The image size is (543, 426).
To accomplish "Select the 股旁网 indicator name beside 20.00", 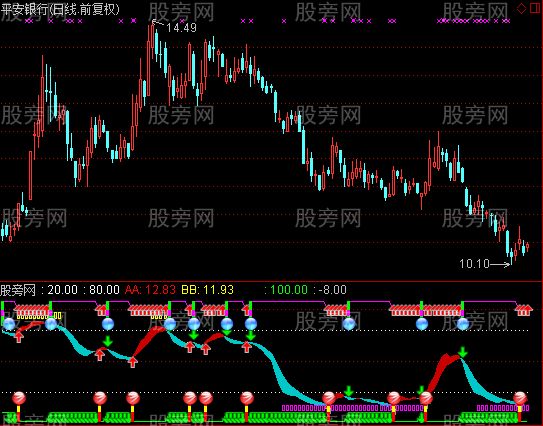I will (x=18, y=290).
